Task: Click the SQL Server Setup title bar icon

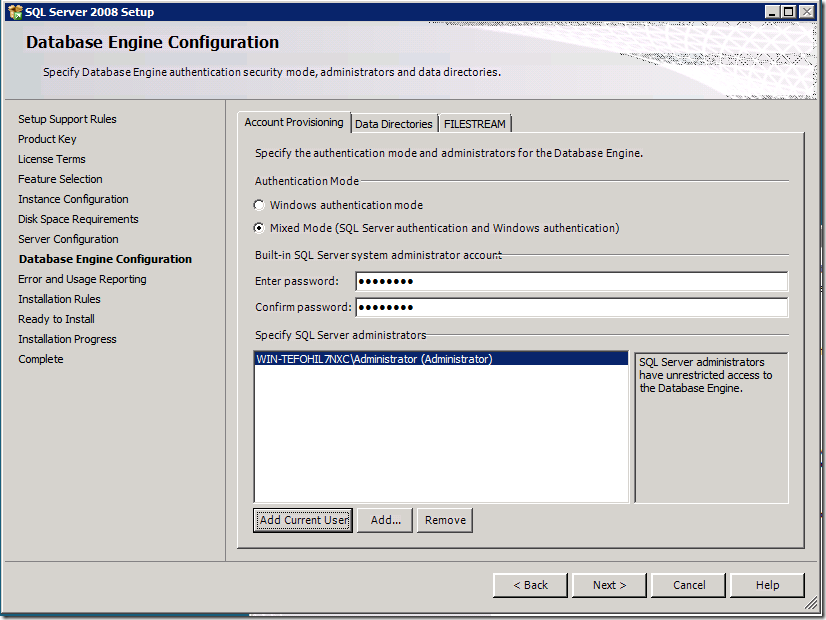Action: [15, 12]
